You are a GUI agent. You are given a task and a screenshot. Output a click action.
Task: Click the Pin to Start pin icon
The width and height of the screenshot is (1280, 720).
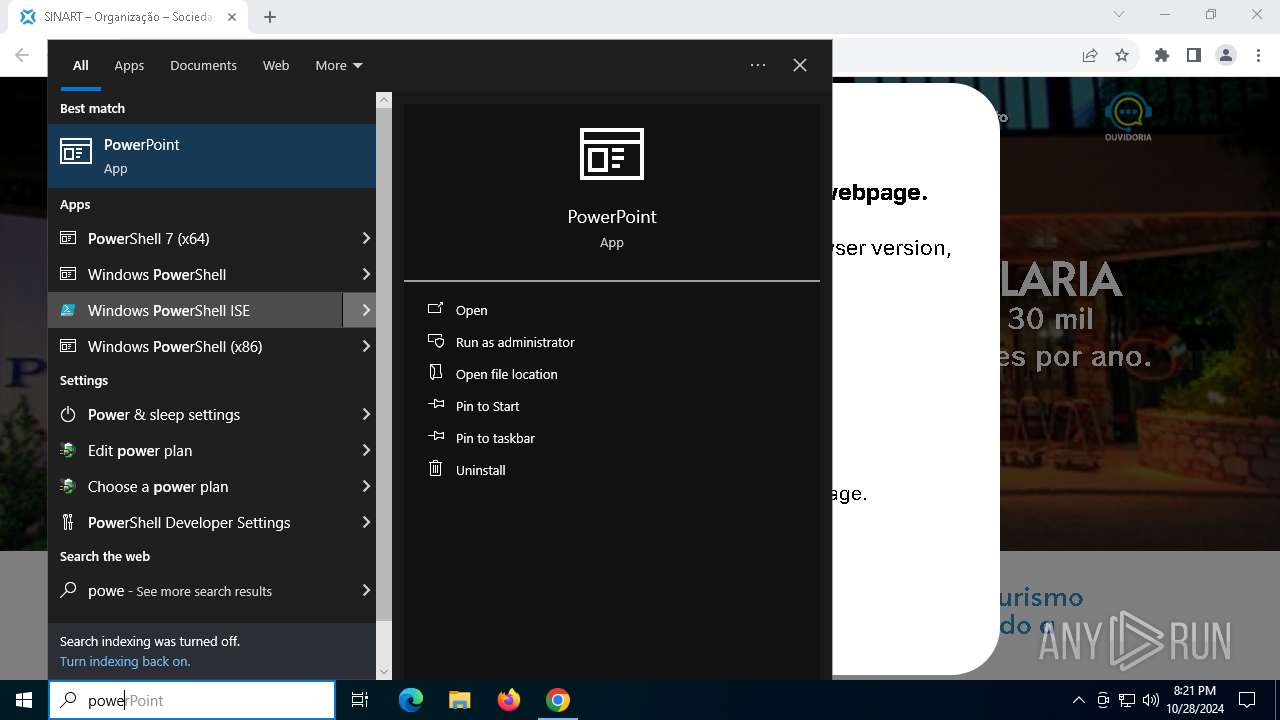[x=435, y=405]
